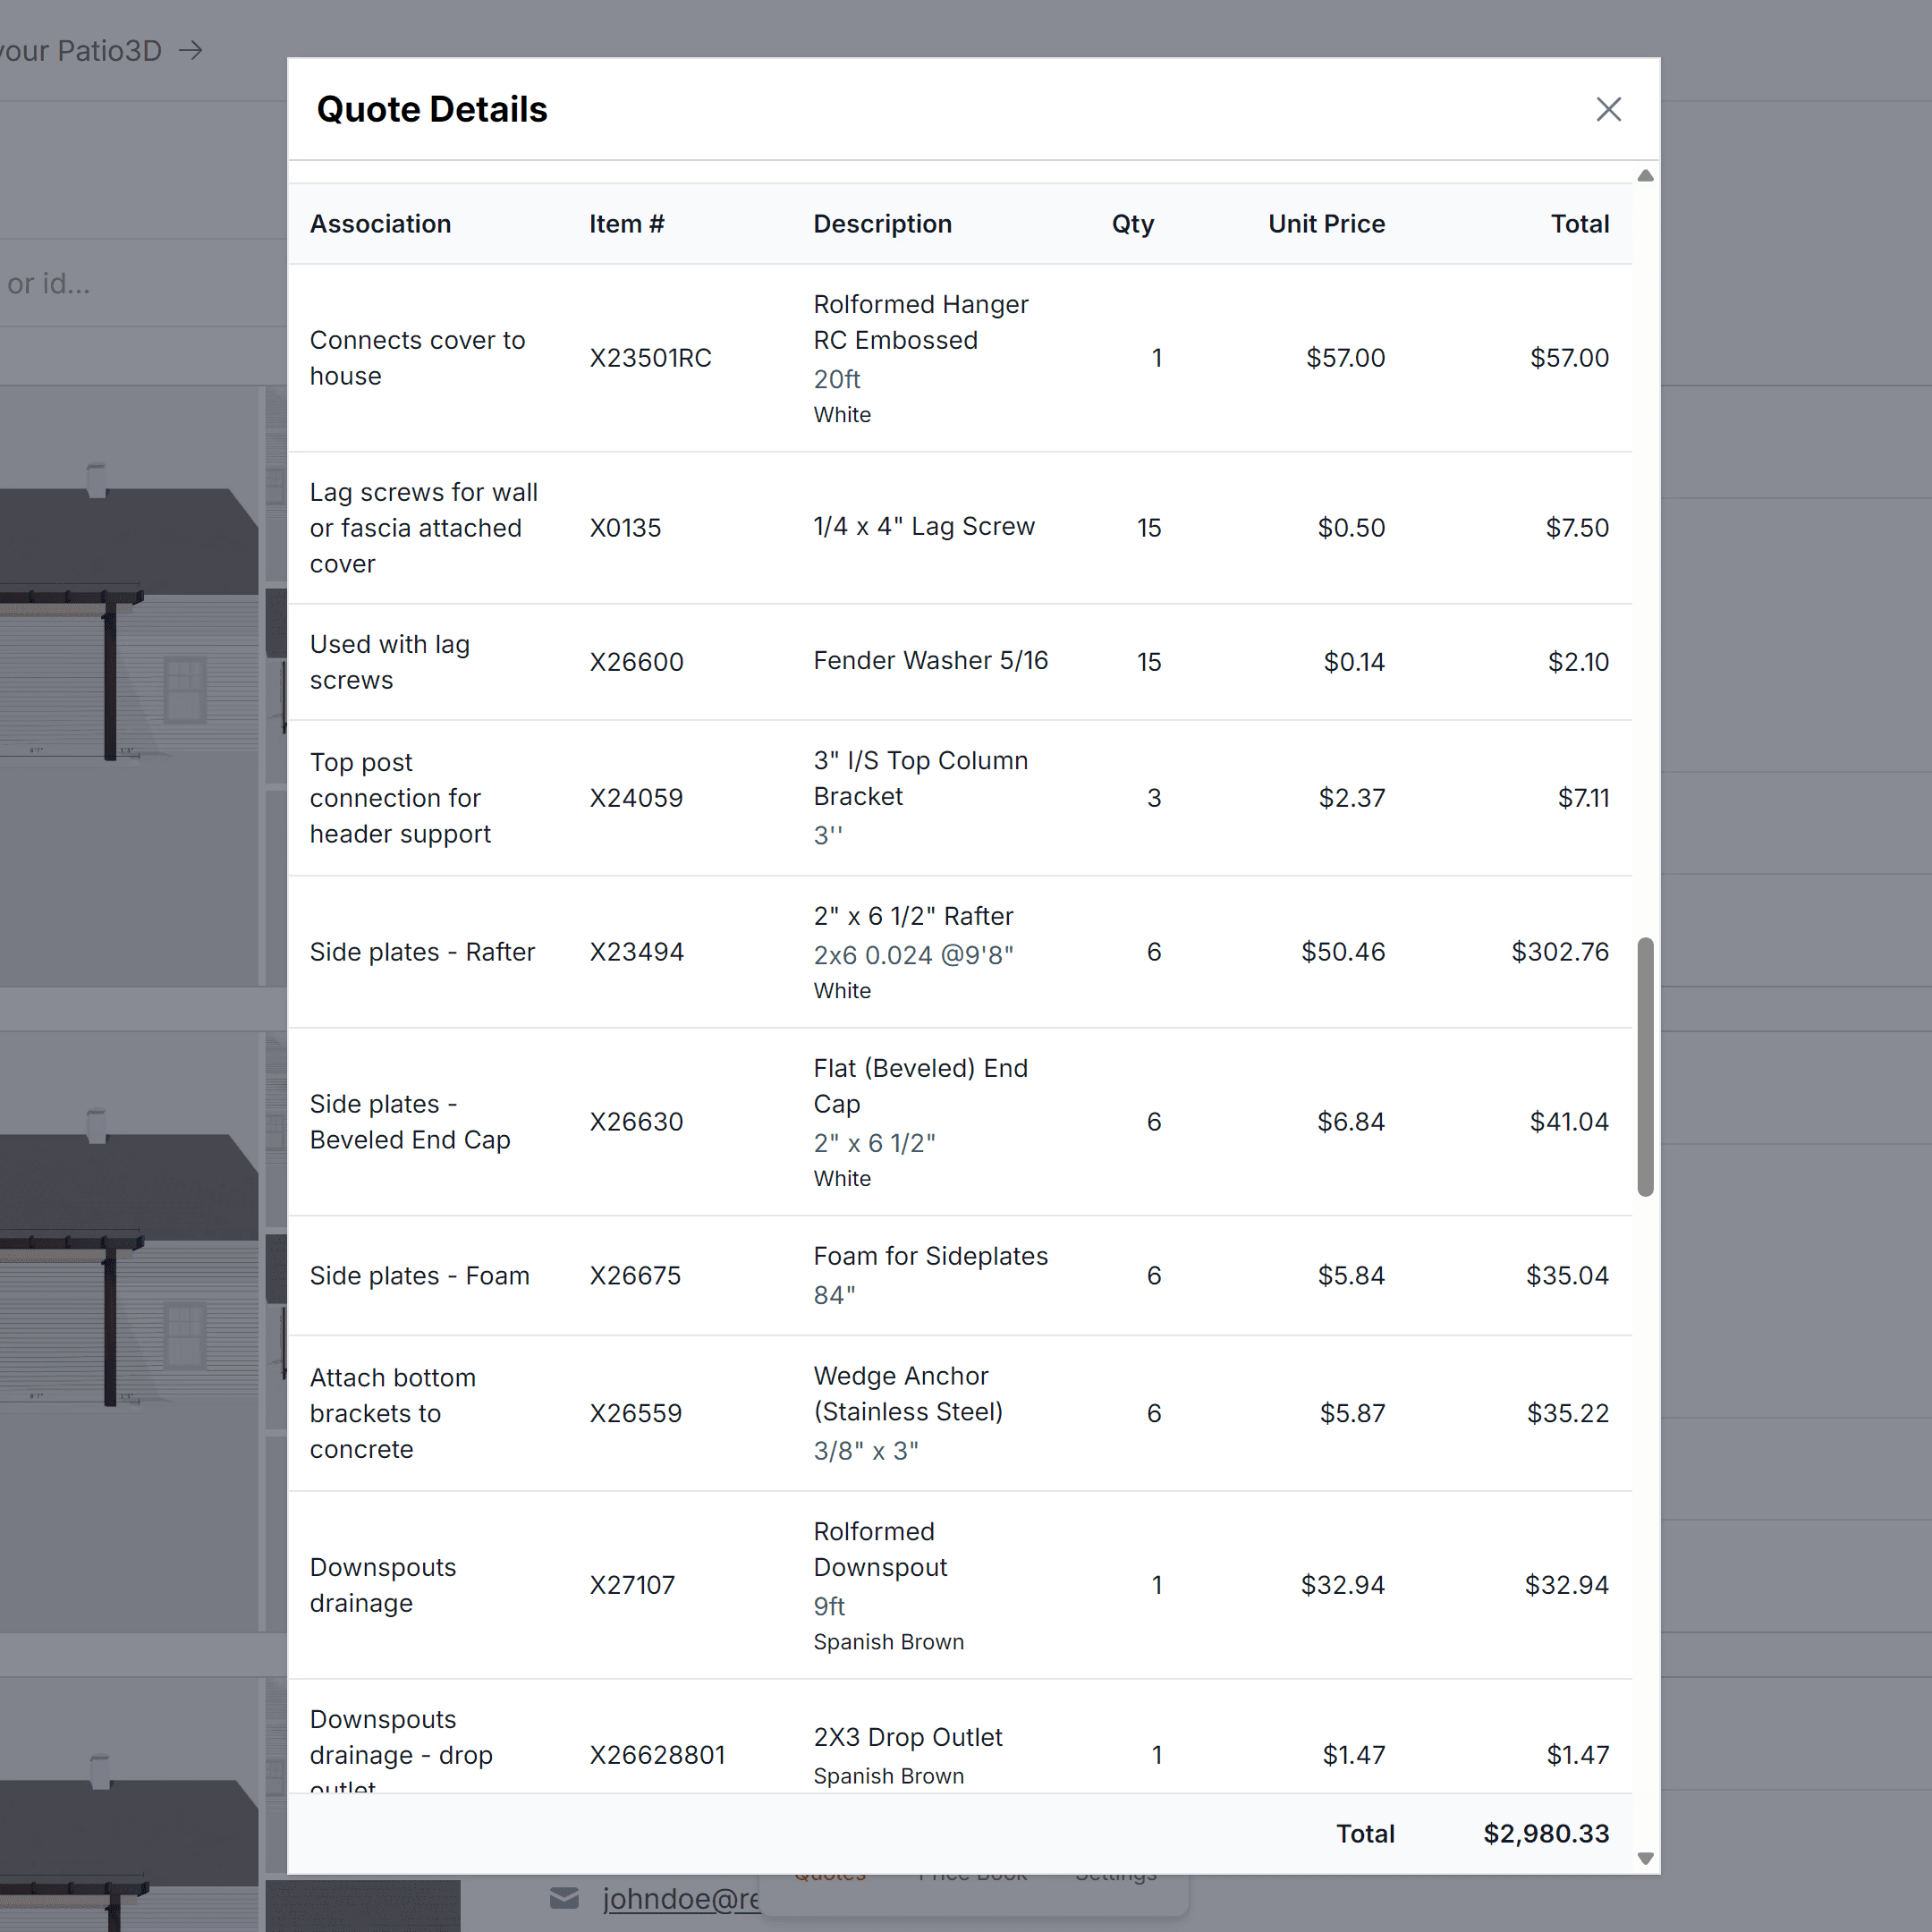Image resolution: width=1932 pixels, height=1932 pixels.
Task: Select the Association column header
Action: pos(380,224)
